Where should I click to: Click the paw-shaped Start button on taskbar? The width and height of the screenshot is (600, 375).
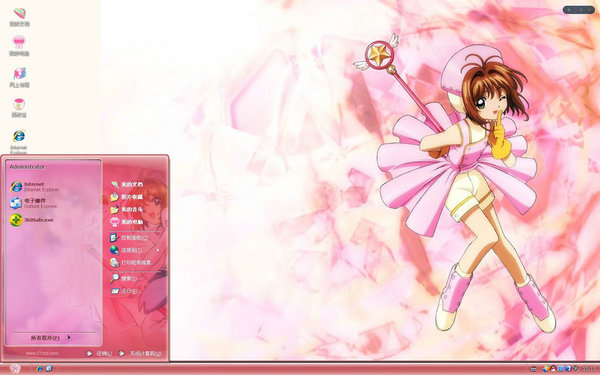(x=15, y=369)
